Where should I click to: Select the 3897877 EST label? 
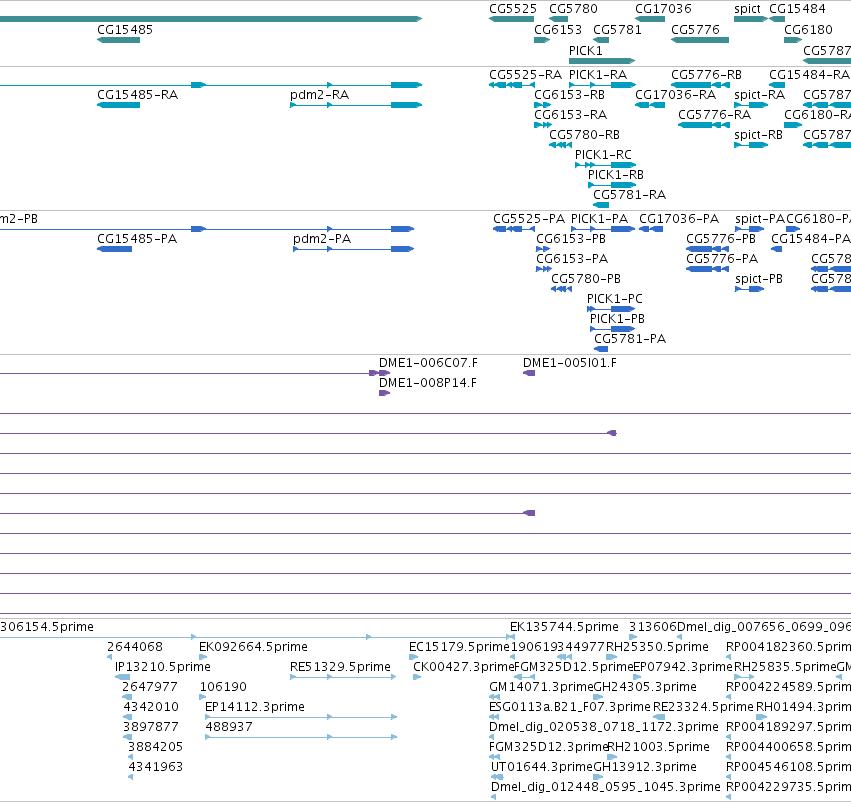[151, 727]
